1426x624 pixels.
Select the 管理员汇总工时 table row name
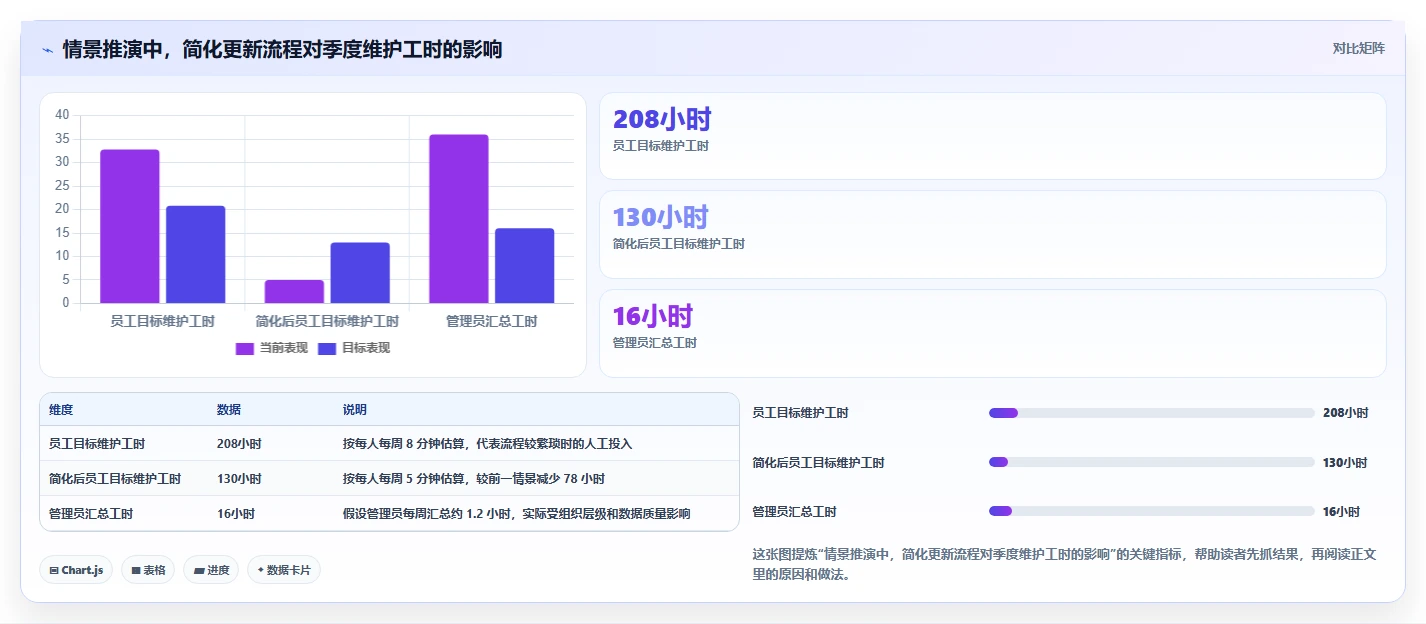point(91,514)
